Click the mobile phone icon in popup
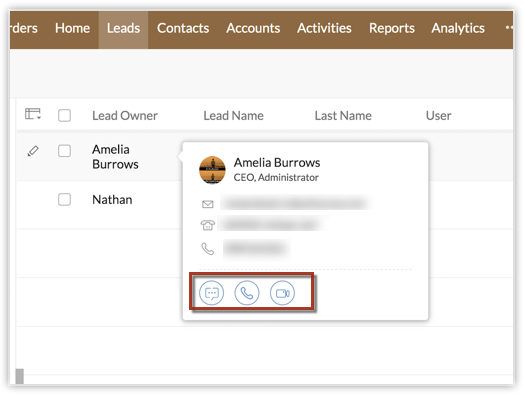The image size is (524, 395). point(208,249)
